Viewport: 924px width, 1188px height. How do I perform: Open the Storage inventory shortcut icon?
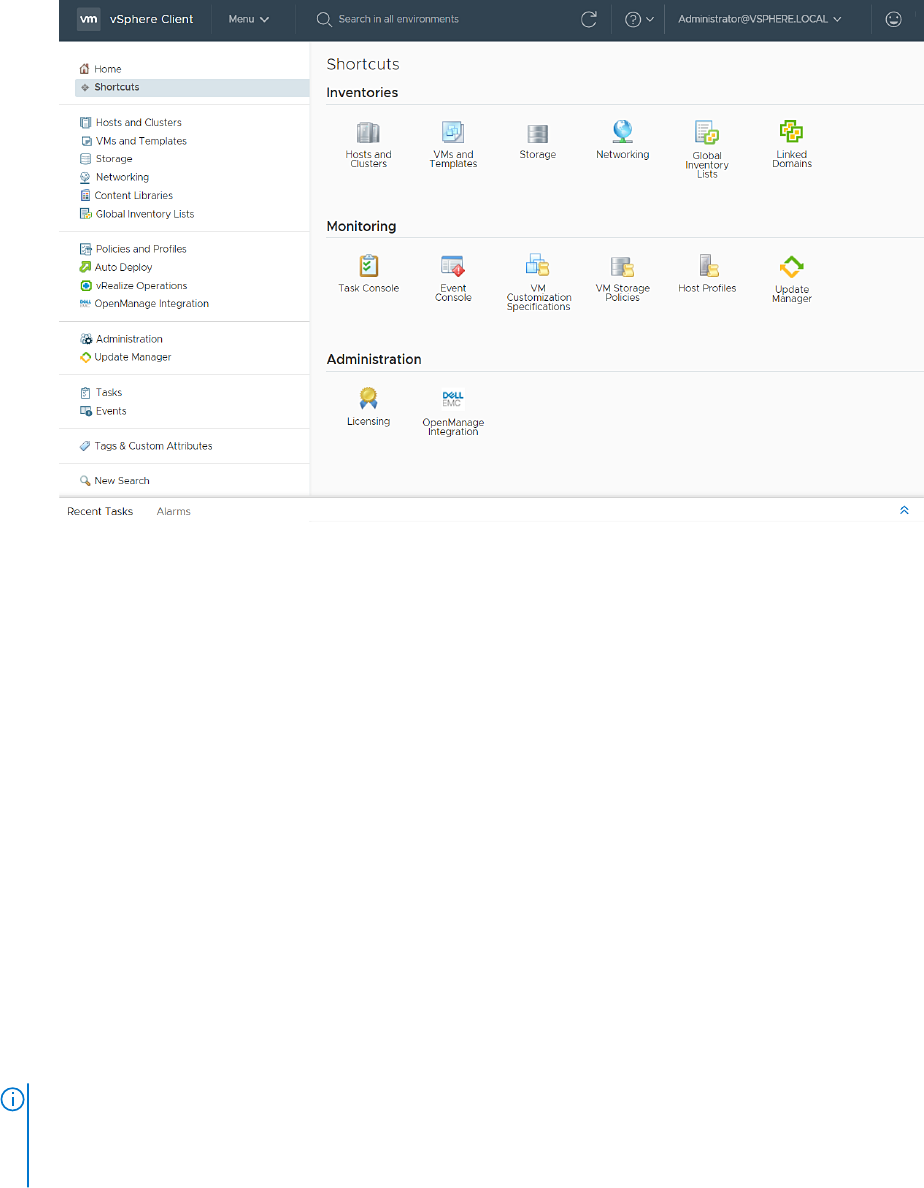[x=538, y=134]
